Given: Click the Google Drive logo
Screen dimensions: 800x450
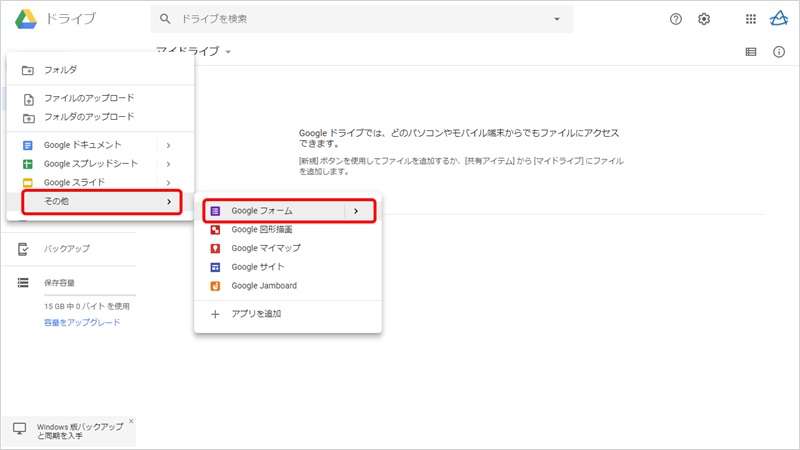Looking at the screenshot, I should [x=26, y=19].
